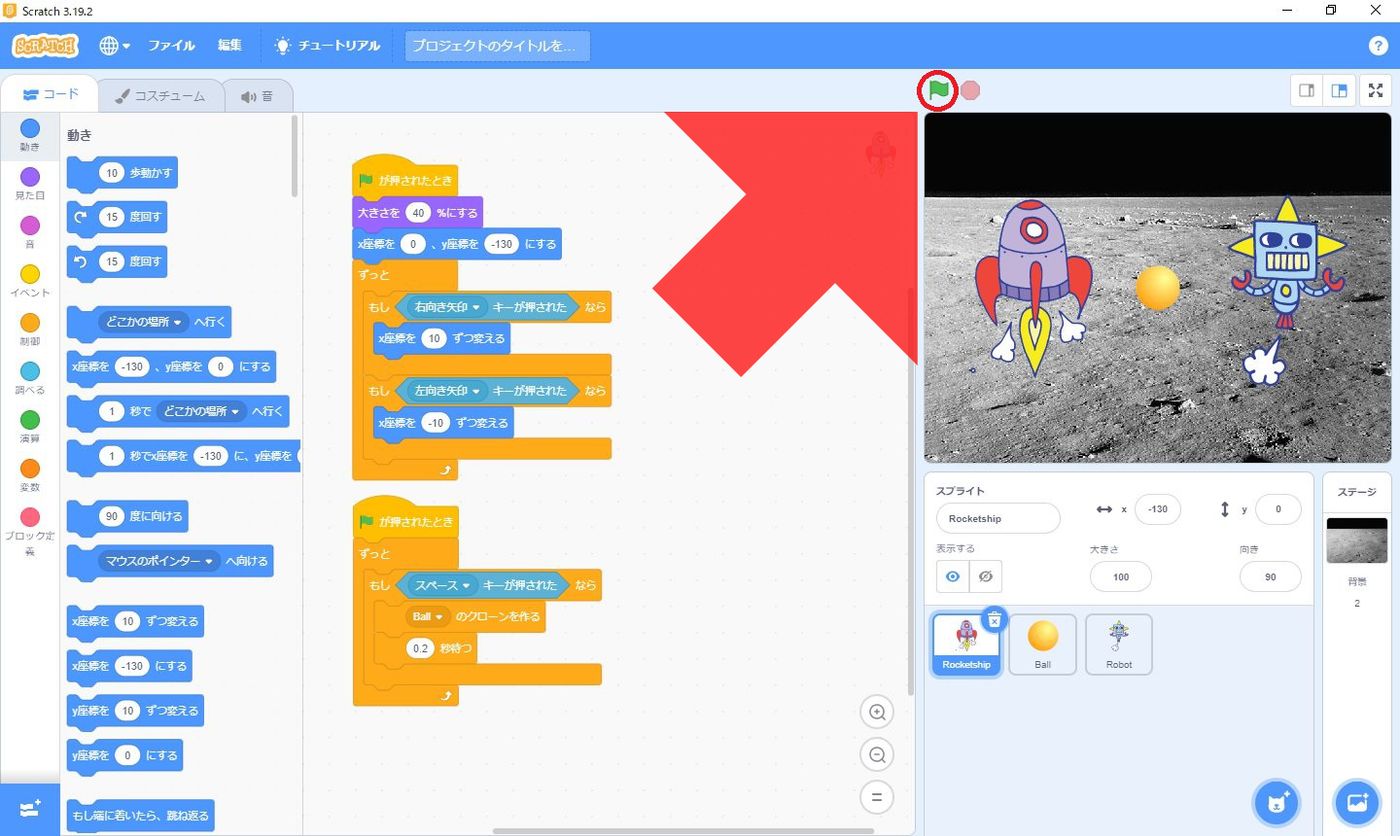This screenshot has width=1400, height=836.
Task: Click the sprite size field 100
Action: (x=1121, y=576)
